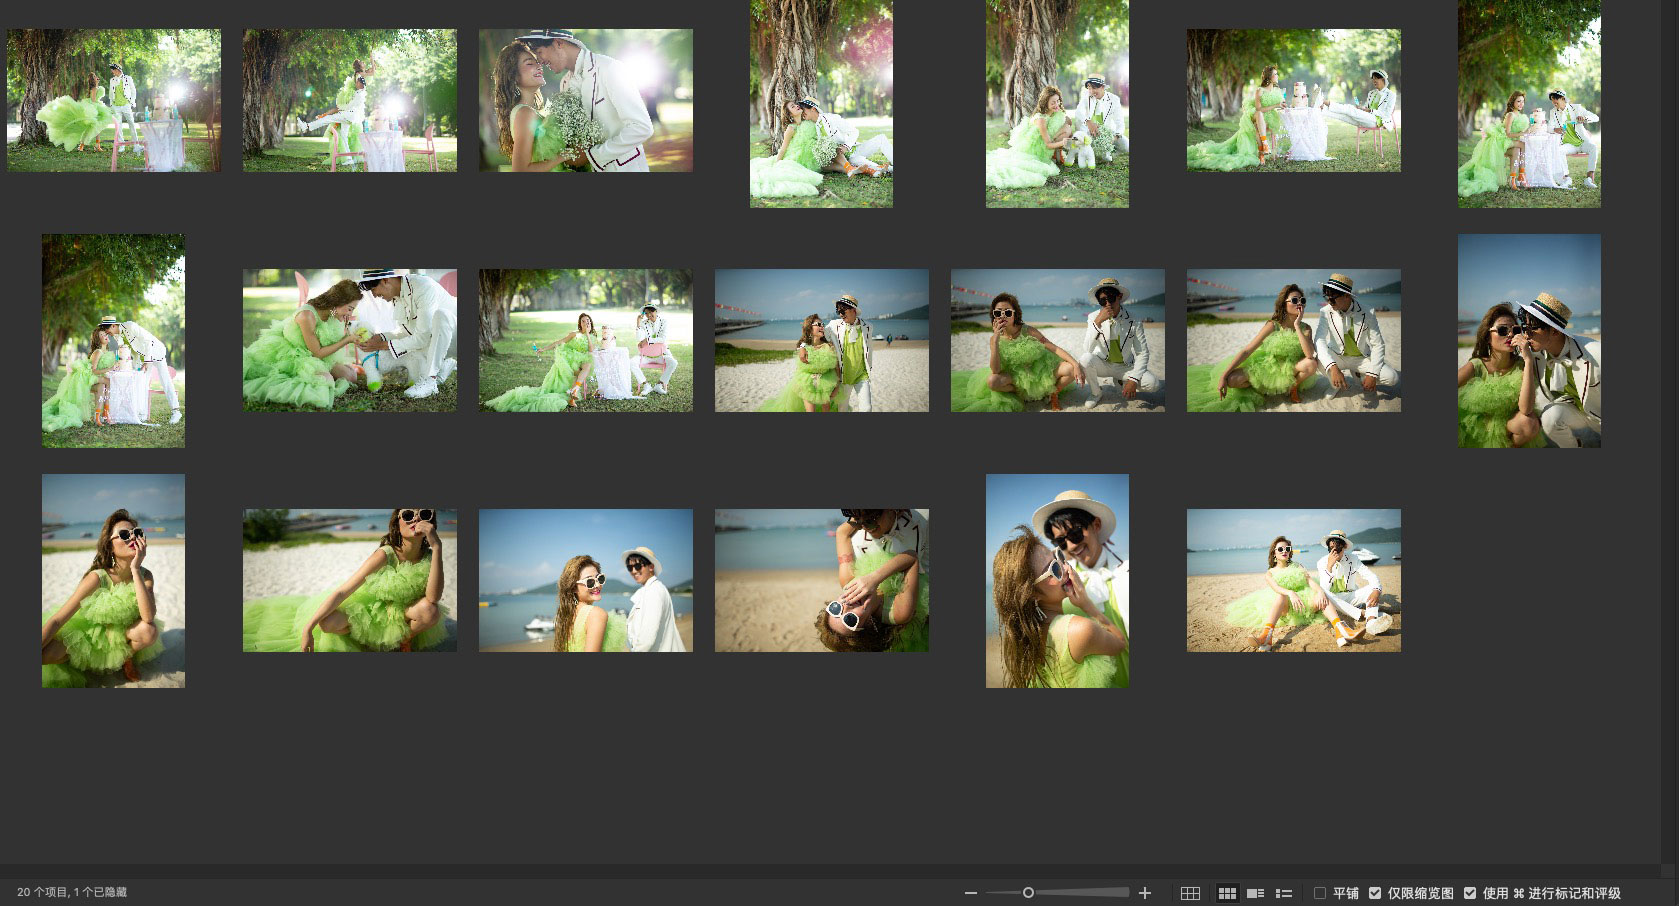Select landscape photo of couple standing on beach
This screenshot has height=906, width=1679.
821,340
